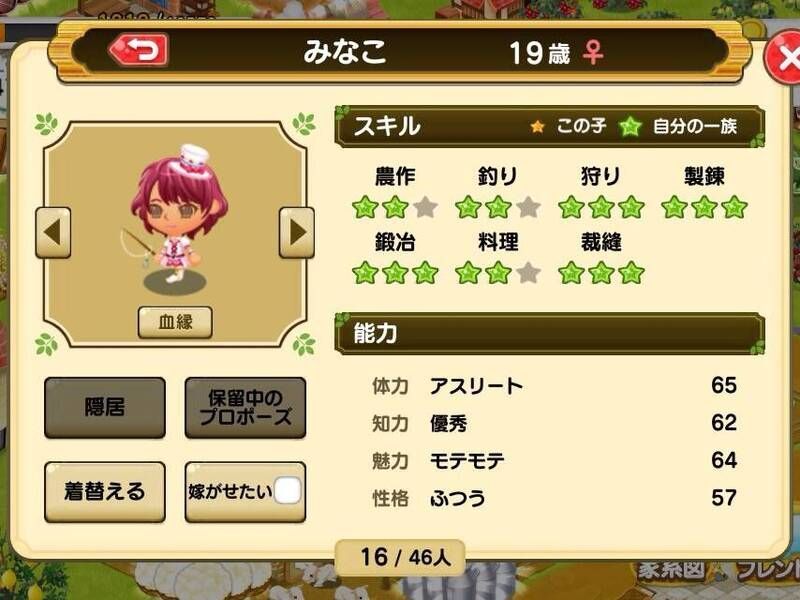Open the 家系図 family tree tab

pyautogui.click(x=672, y=569)
